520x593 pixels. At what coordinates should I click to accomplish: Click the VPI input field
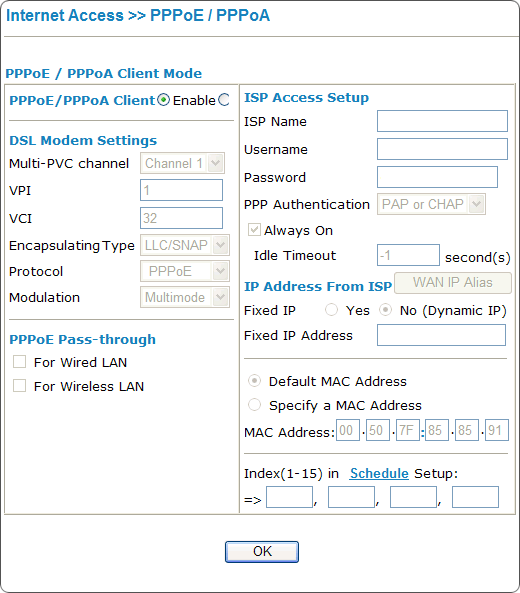[182, 190]
